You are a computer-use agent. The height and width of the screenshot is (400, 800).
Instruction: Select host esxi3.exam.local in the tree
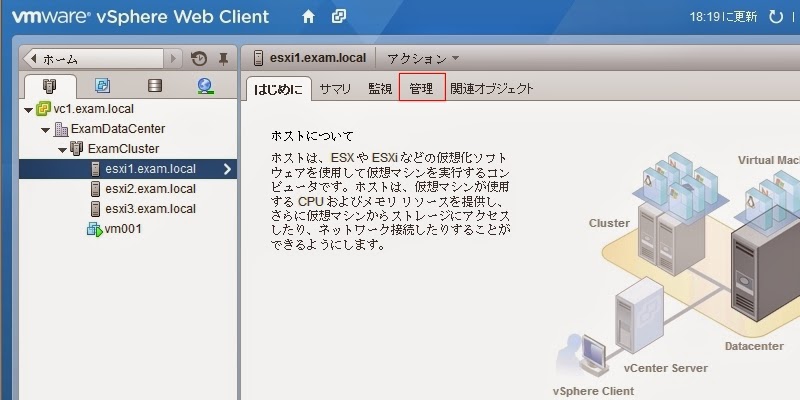click(150, 209)
